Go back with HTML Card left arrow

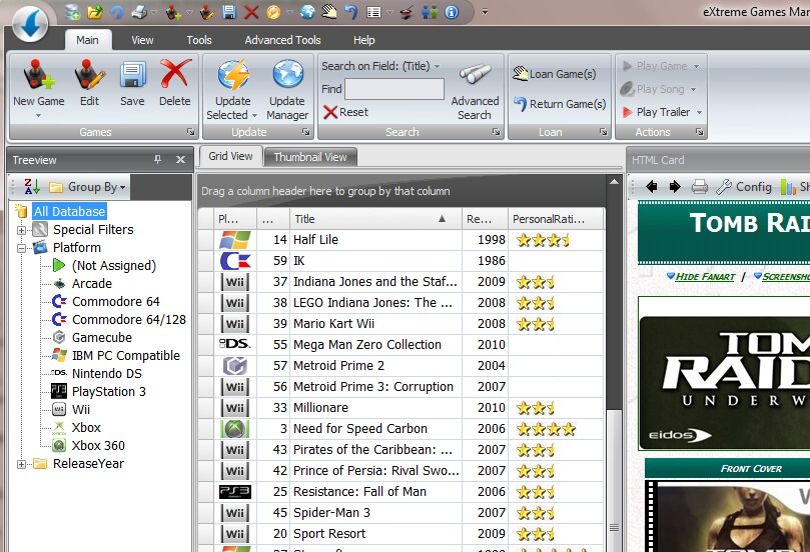651,186
